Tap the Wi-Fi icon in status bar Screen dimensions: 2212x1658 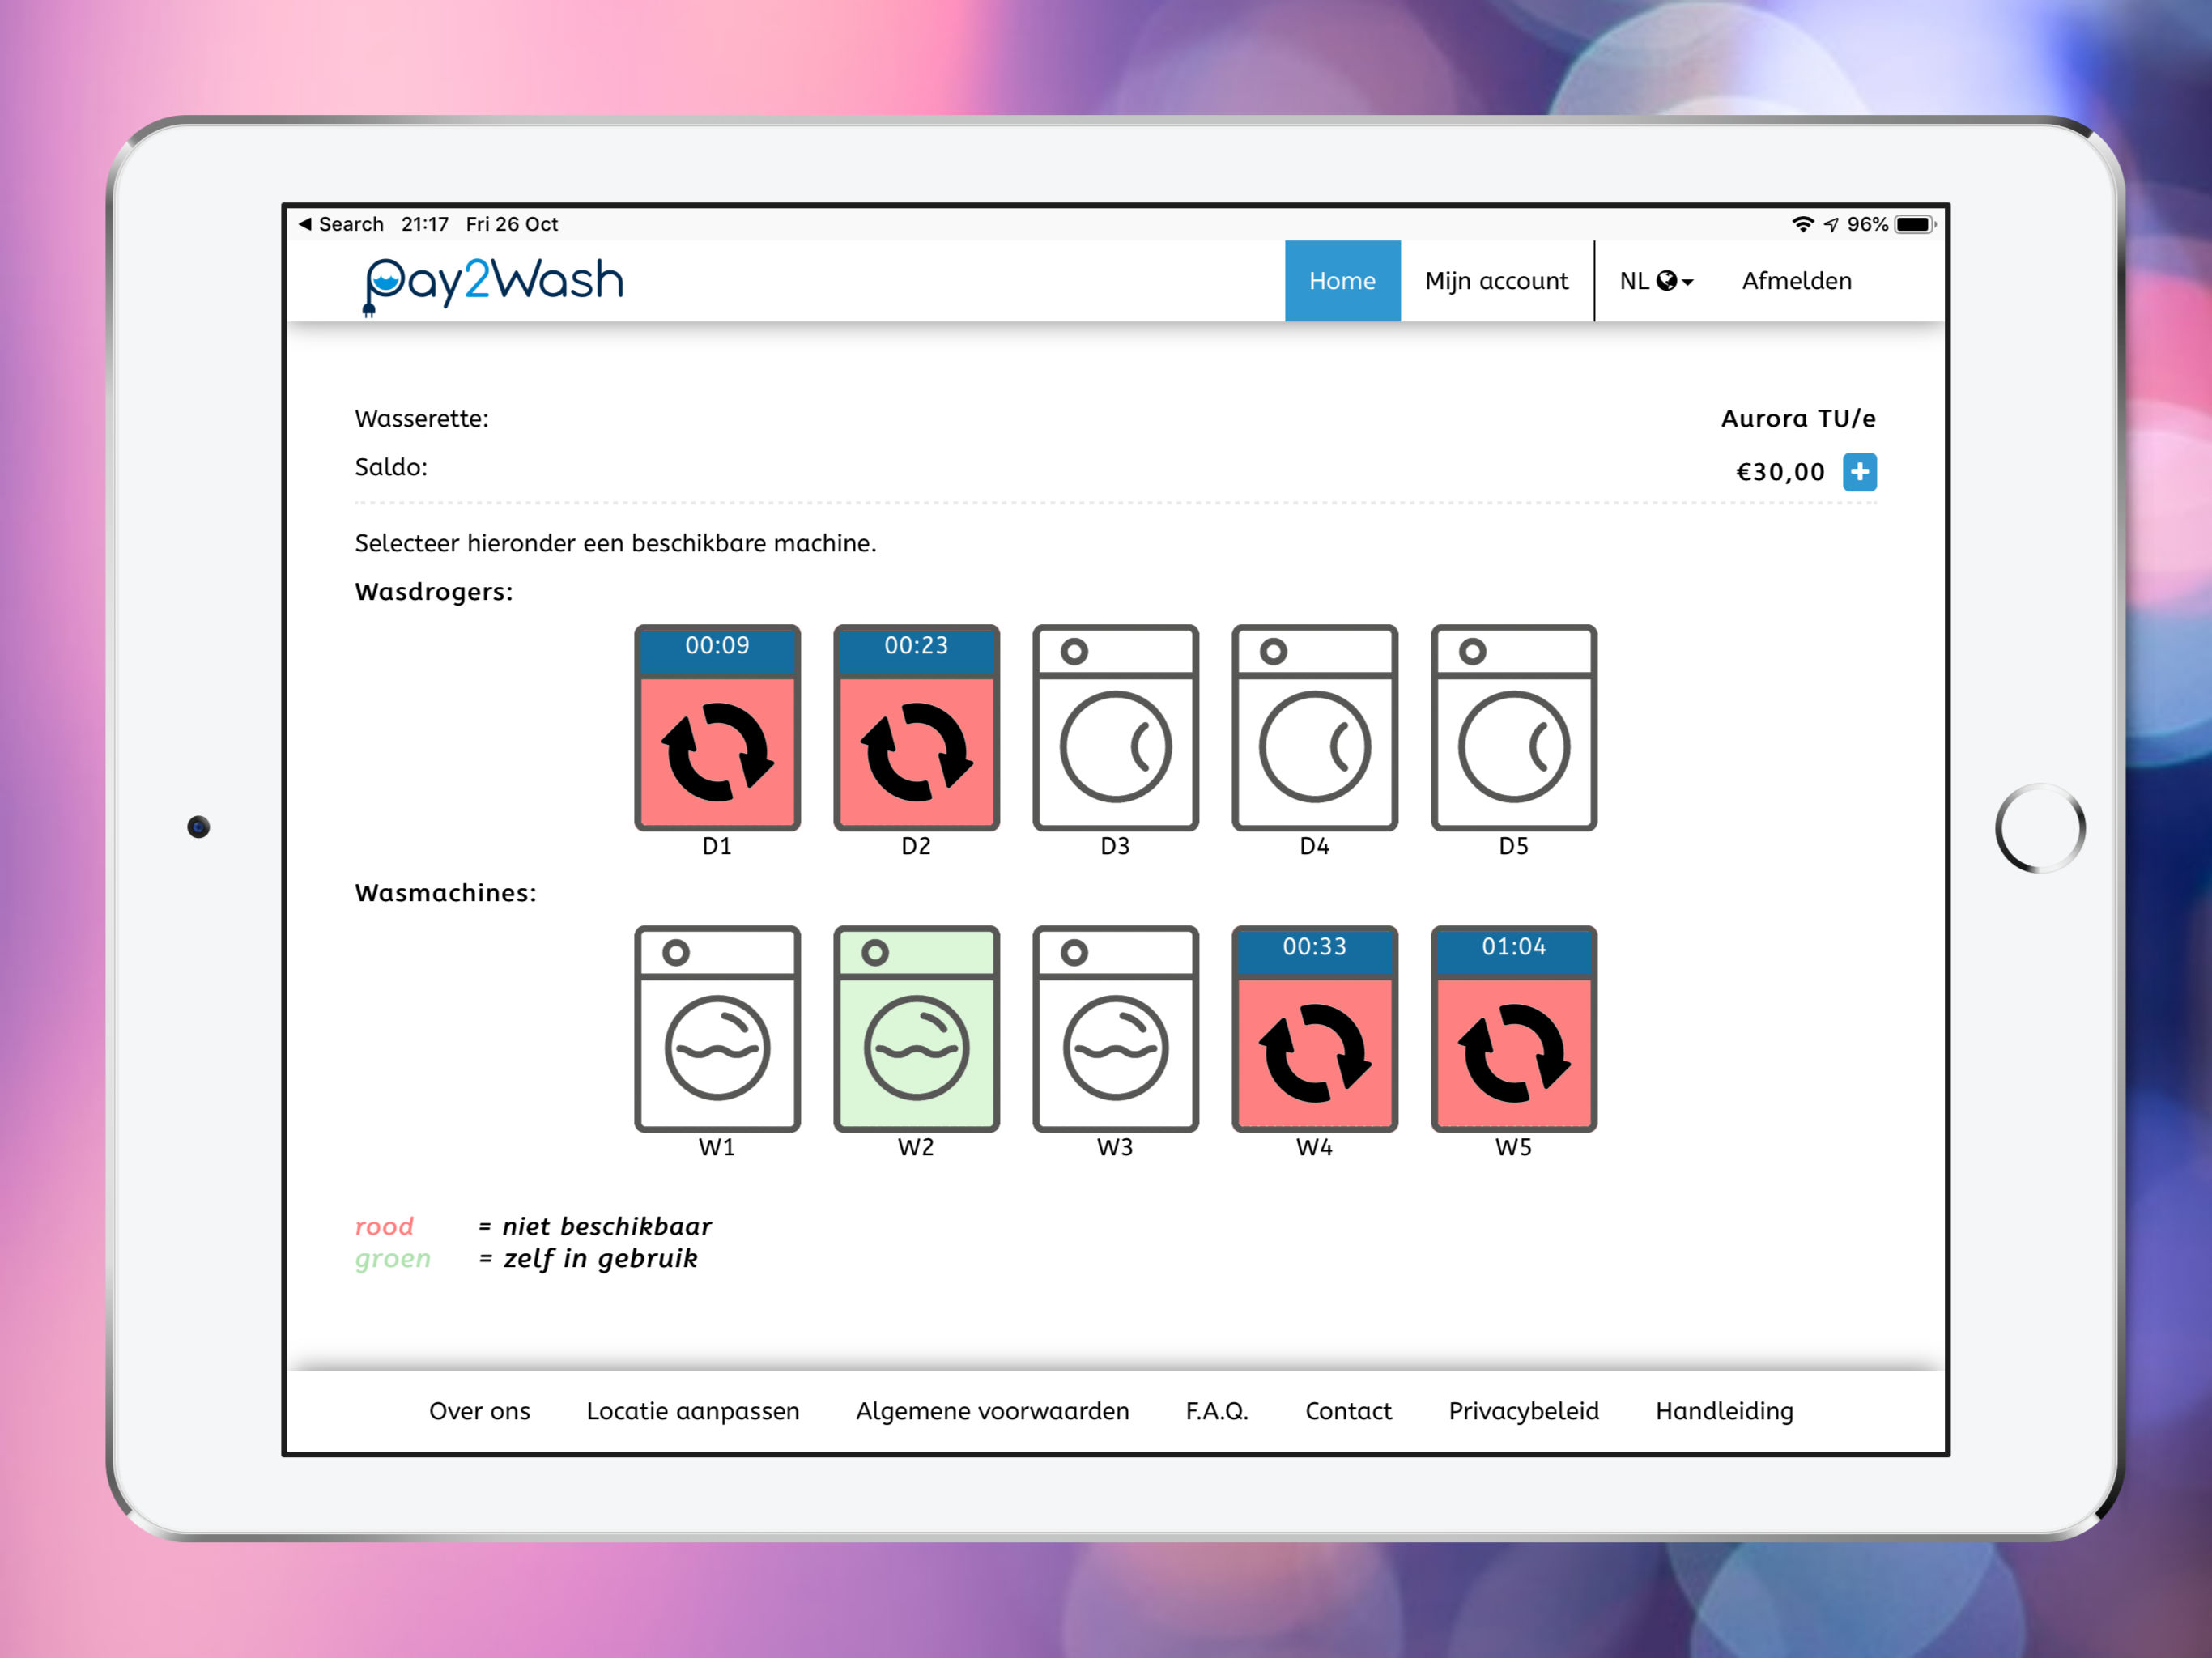(x=1802, y=224)
